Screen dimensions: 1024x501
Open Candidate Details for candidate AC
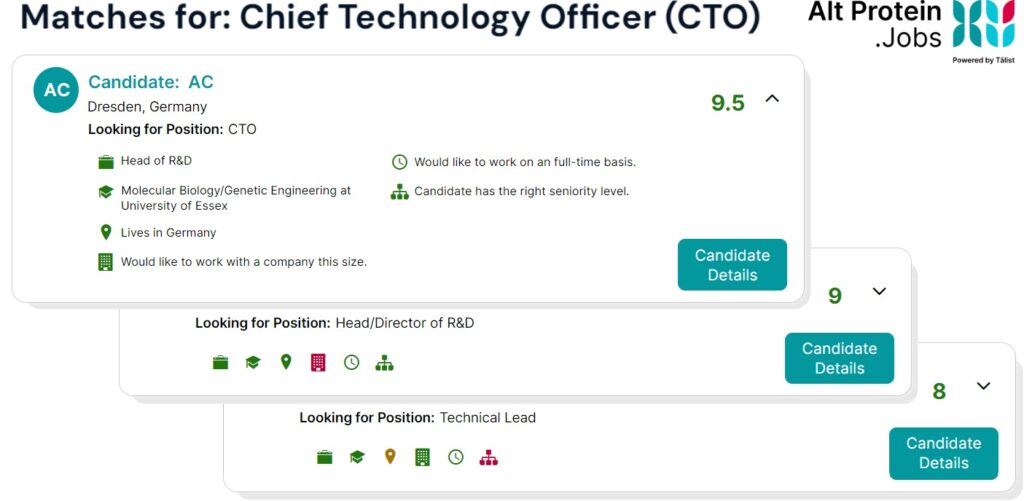coord(732,265)
